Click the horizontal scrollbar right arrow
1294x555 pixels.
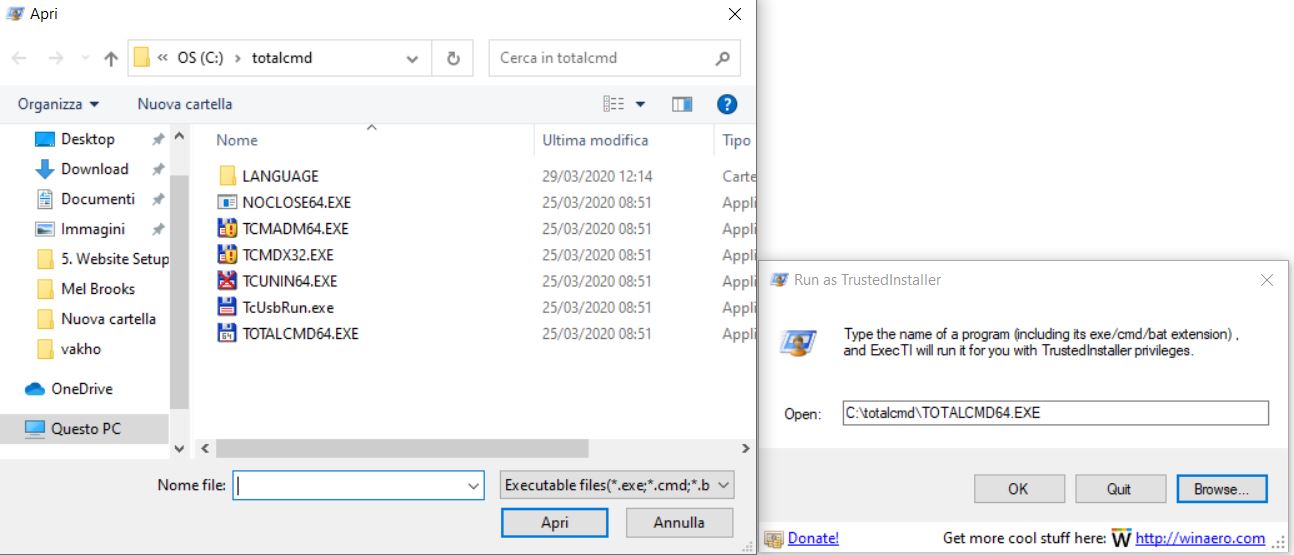745,449
